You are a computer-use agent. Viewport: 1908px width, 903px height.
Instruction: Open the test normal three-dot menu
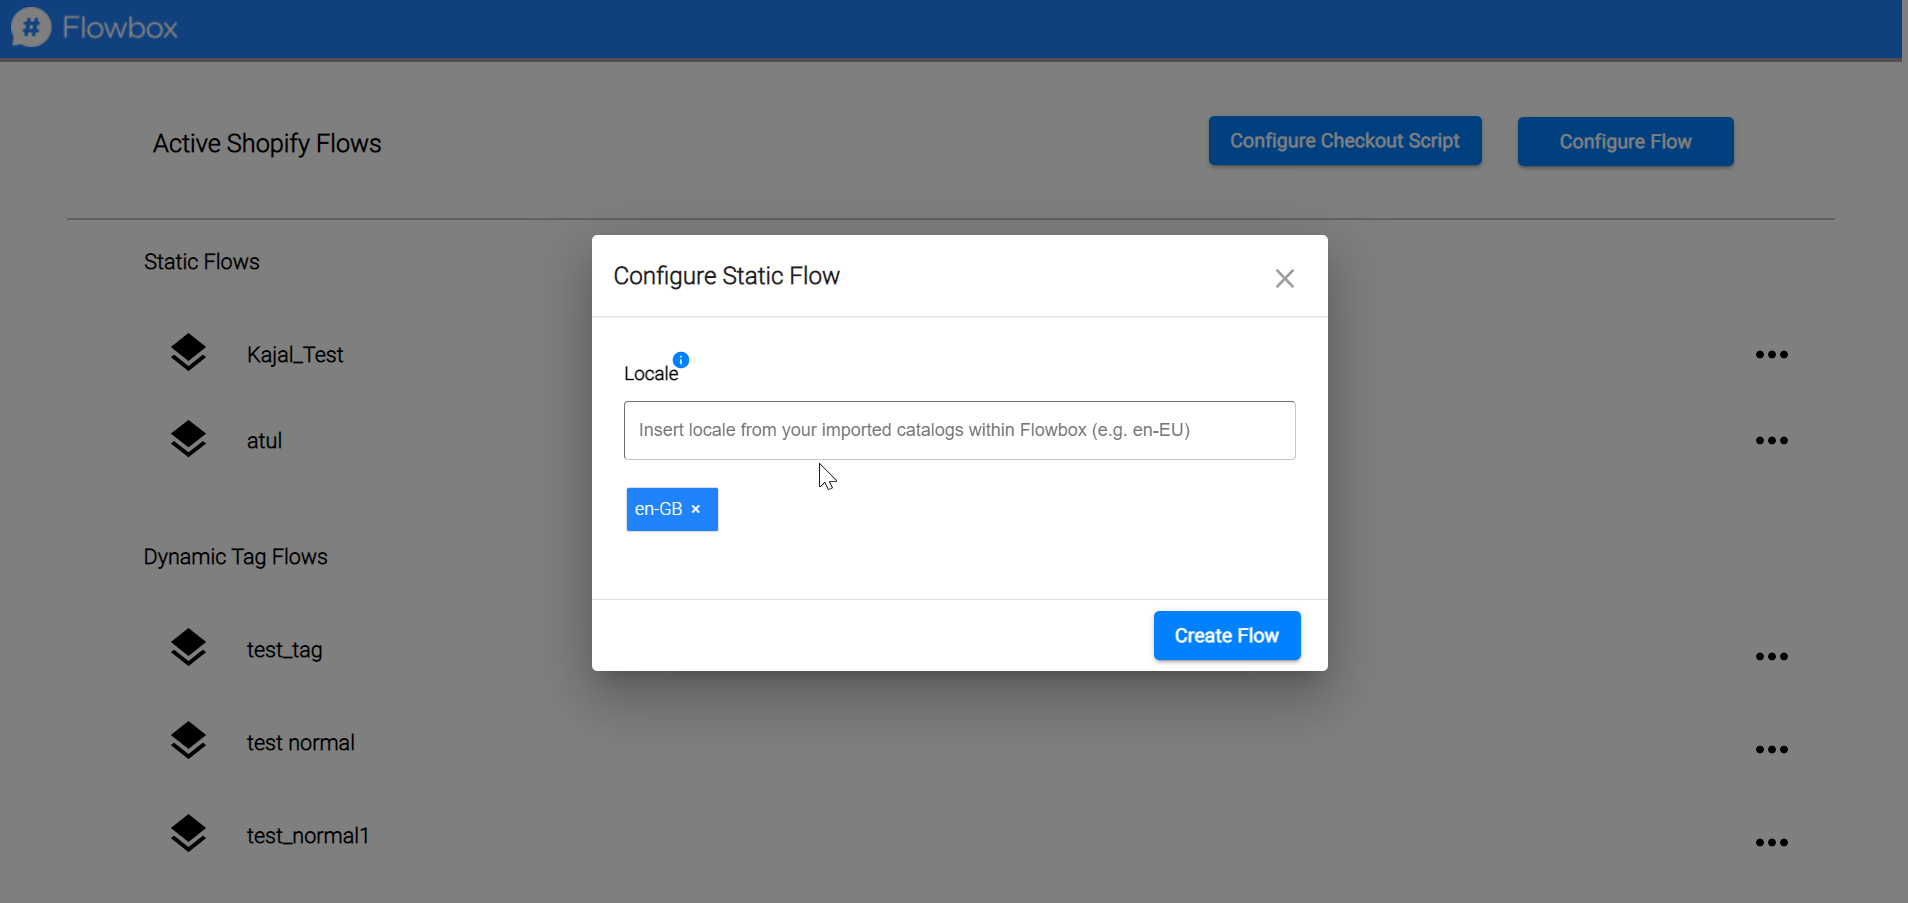1771,750
